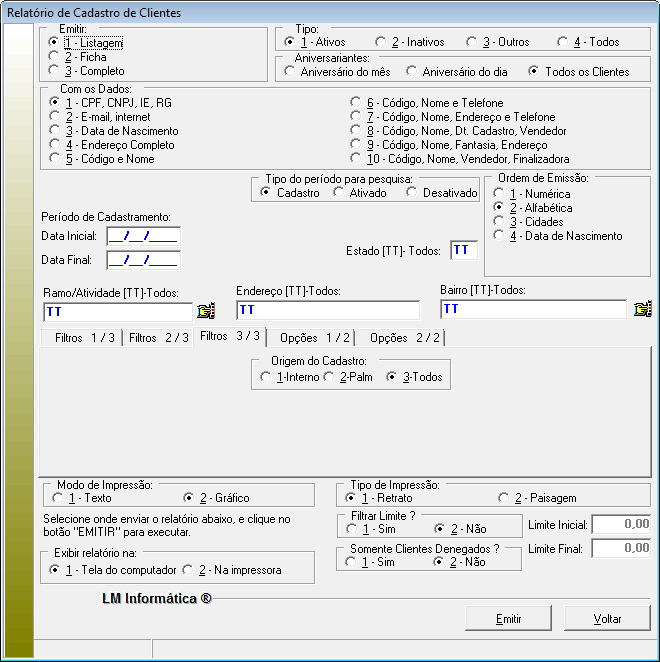Image resolution: width=660 pixels, height=662 pixels.
Task: Click lookup icon beside Ramo/Atividade field
Action: [206, 310]
